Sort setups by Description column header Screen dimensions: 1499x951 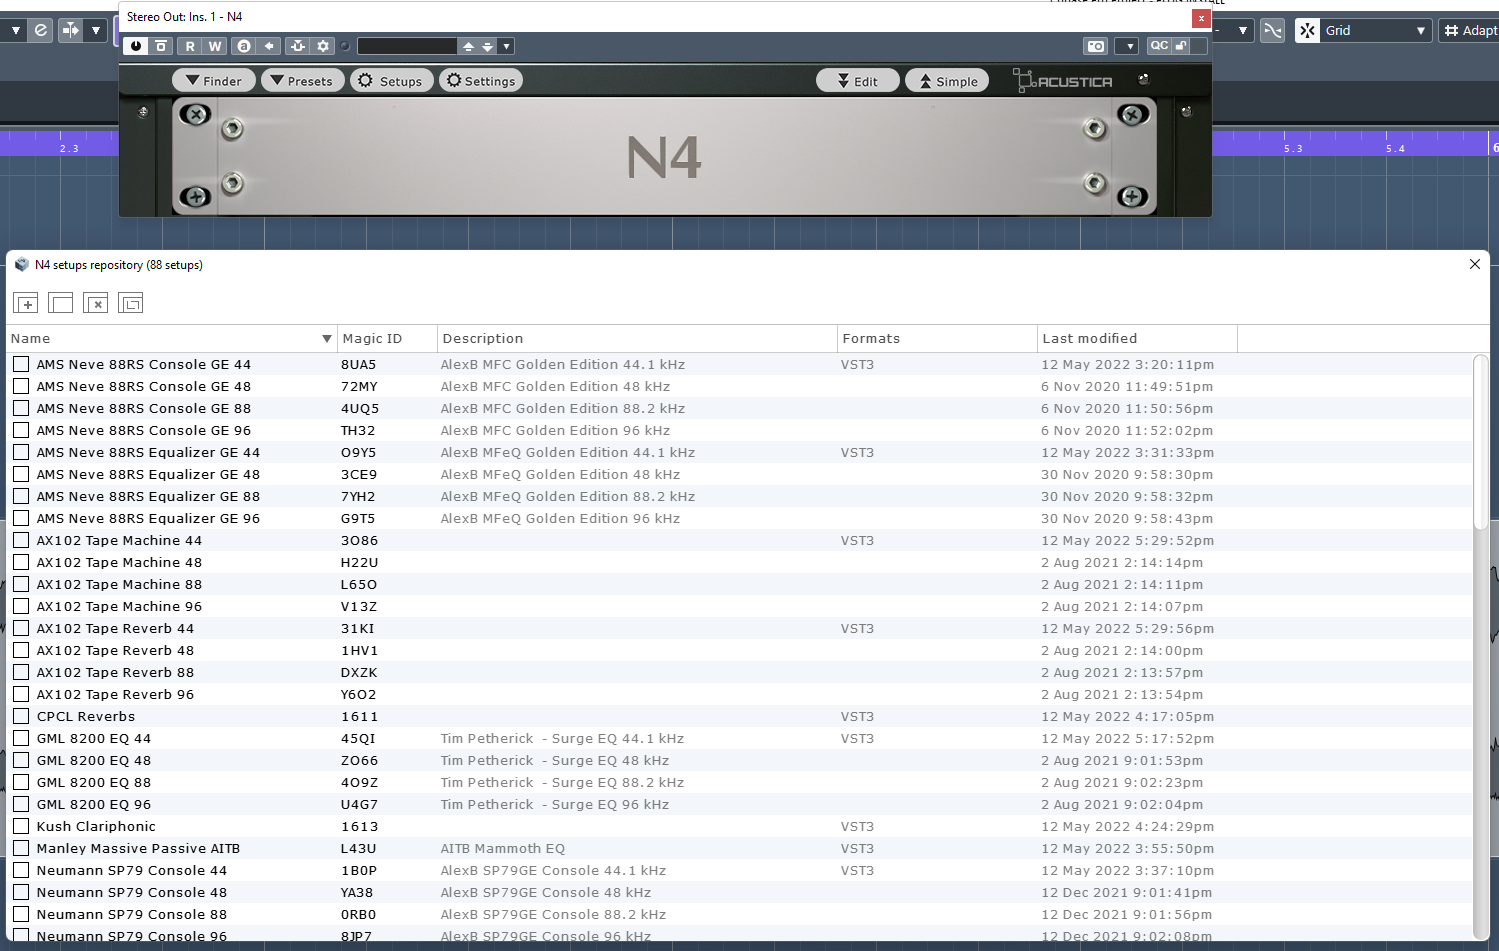coord(637,339)
